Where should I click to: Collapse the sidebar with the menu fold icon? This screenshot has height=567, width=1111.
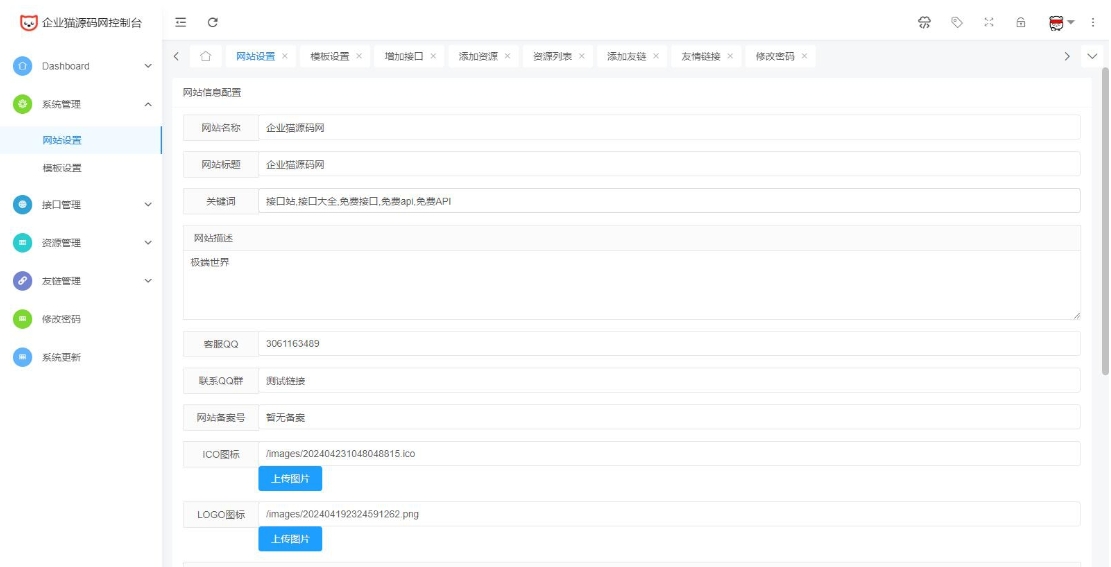point(180,22)
